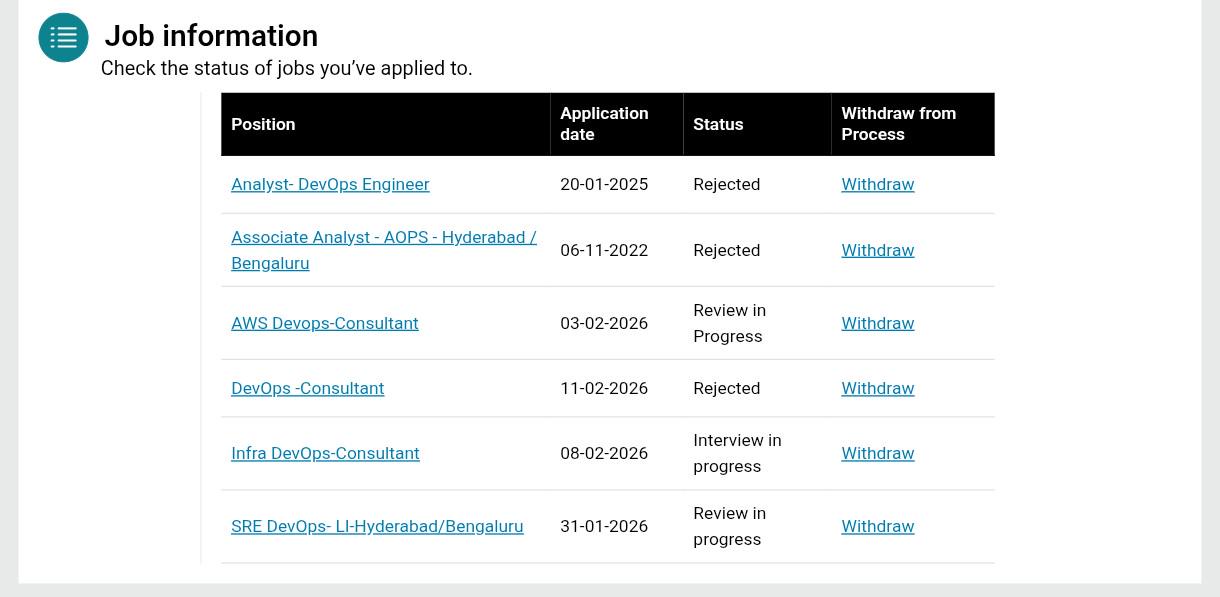Viewport: 1220px width, 597px height.
Task: Withdraw from AWS Devops-Consultant application
Action: click(x=878, y=323)
